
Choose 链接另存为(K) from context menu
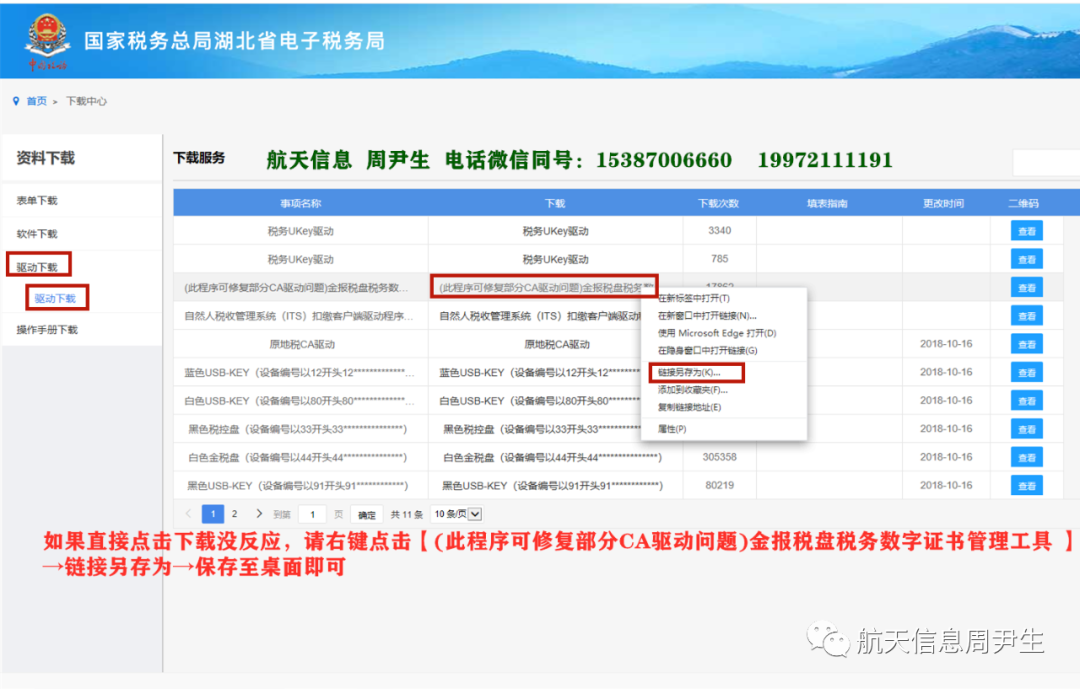tap(689, 373)
